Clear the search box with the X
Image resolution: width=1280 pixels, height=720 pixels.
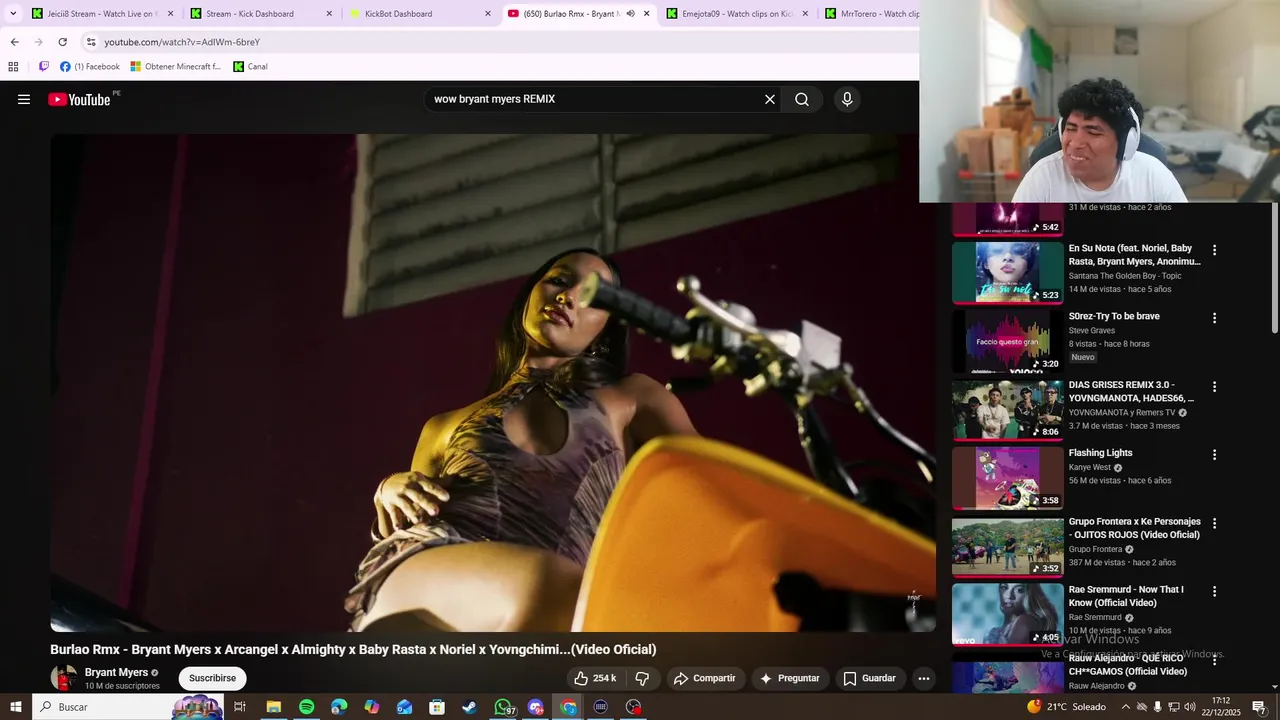click(770, 99)
